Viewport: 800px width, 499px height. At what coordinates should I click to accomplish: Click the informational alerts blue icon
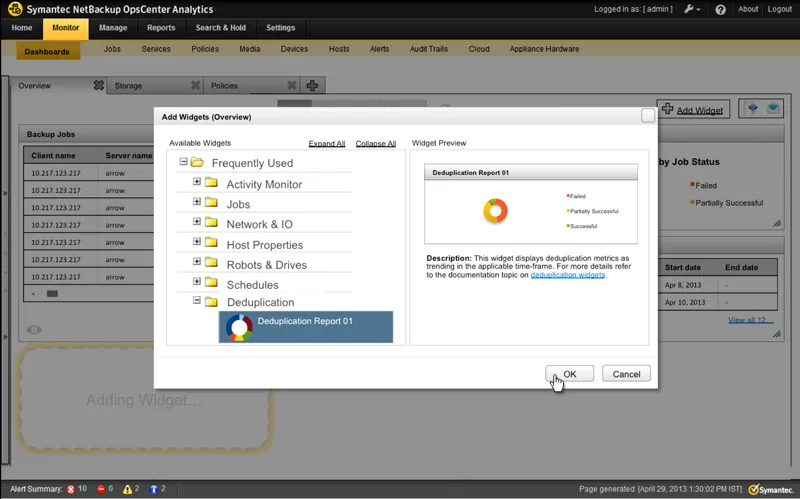click(154, 489)
